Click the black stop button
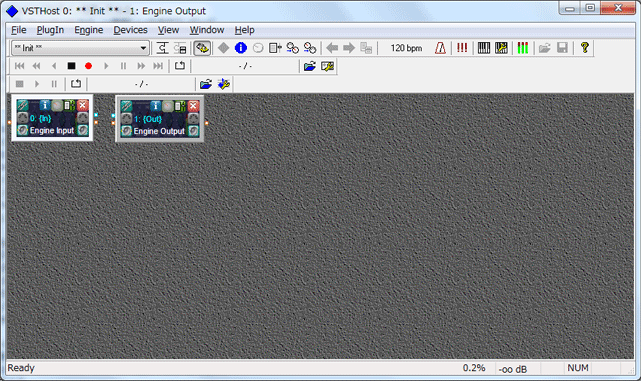This screenshot has height=381, width=641. click(72, 66)
